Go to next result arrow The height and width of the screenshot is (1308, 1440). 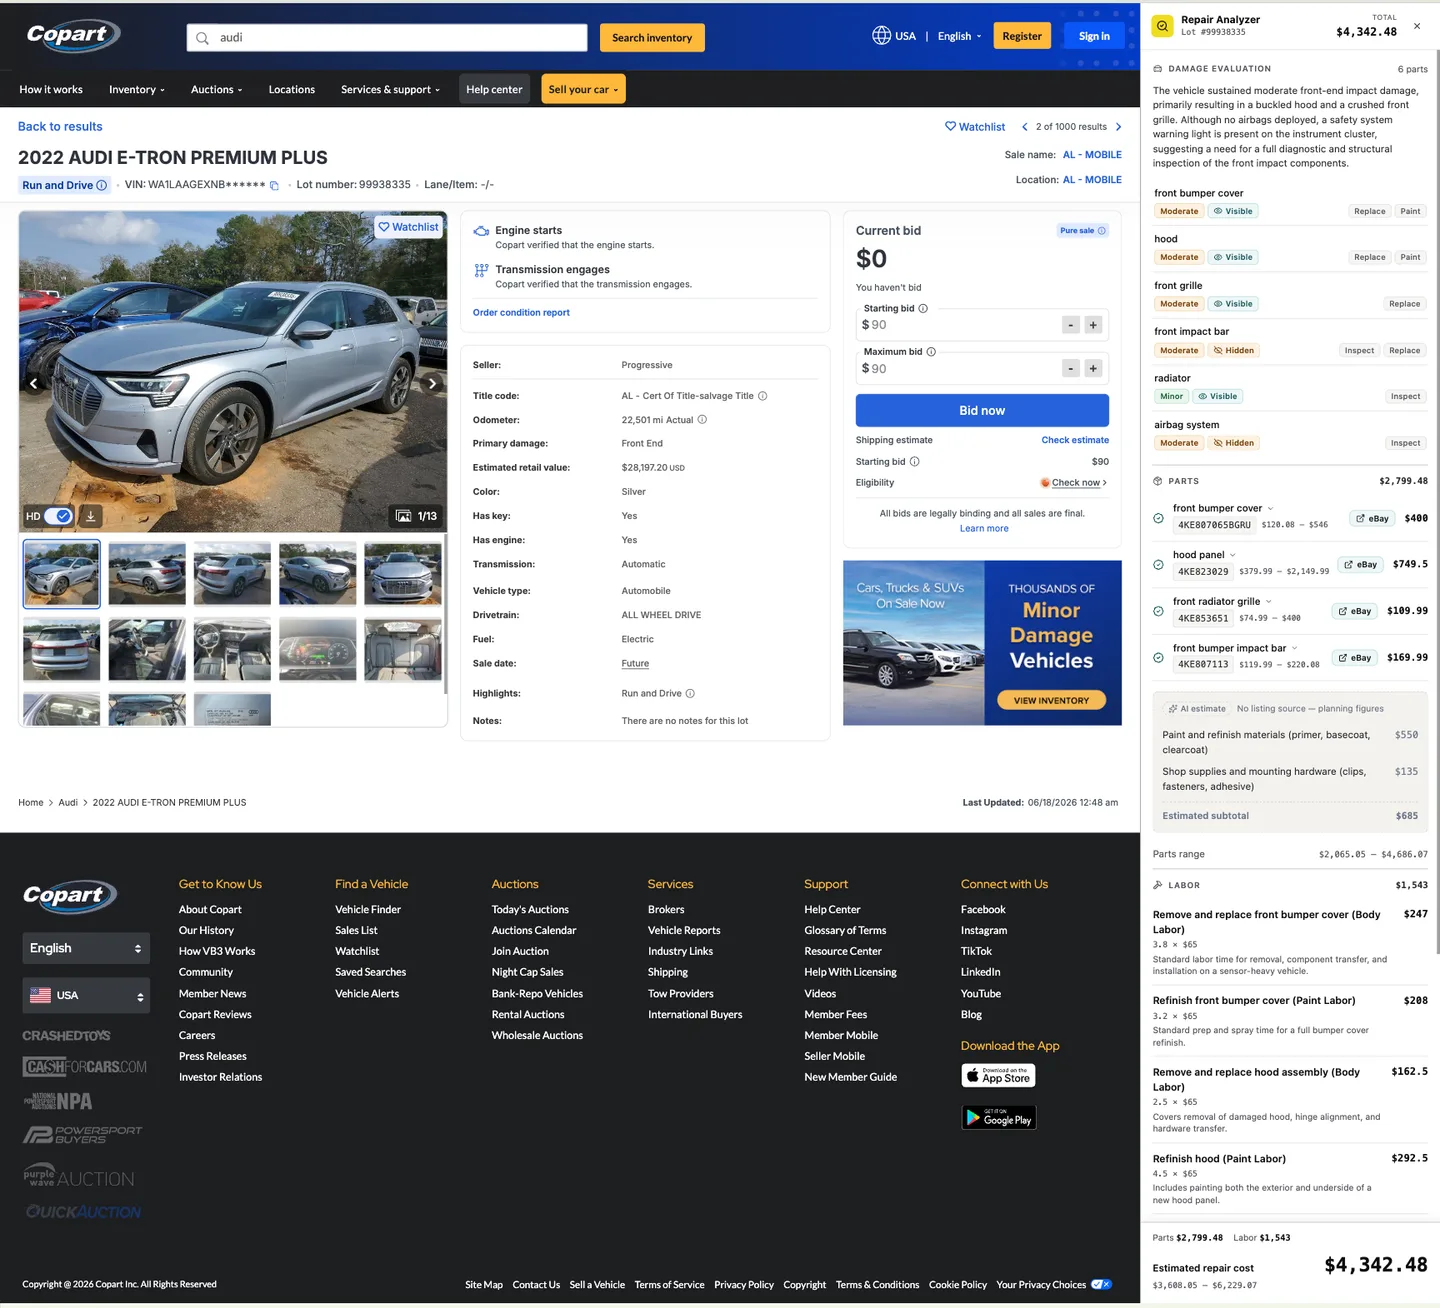pos(1118,127)
